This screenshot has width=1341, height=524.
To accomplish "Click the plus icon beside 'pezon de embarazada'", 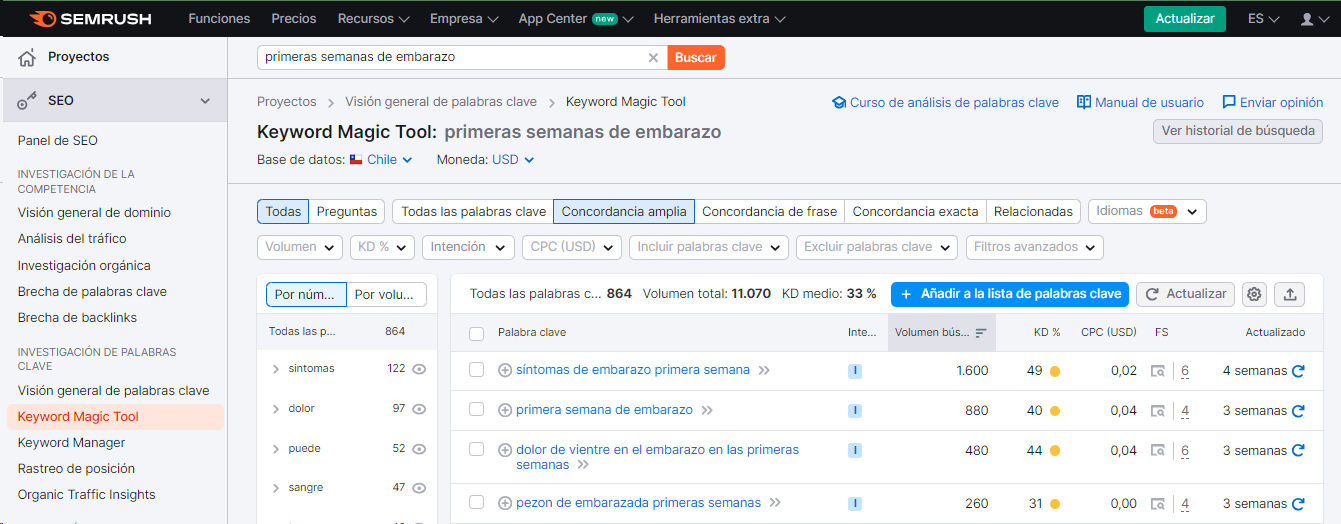I will (505, 503).
